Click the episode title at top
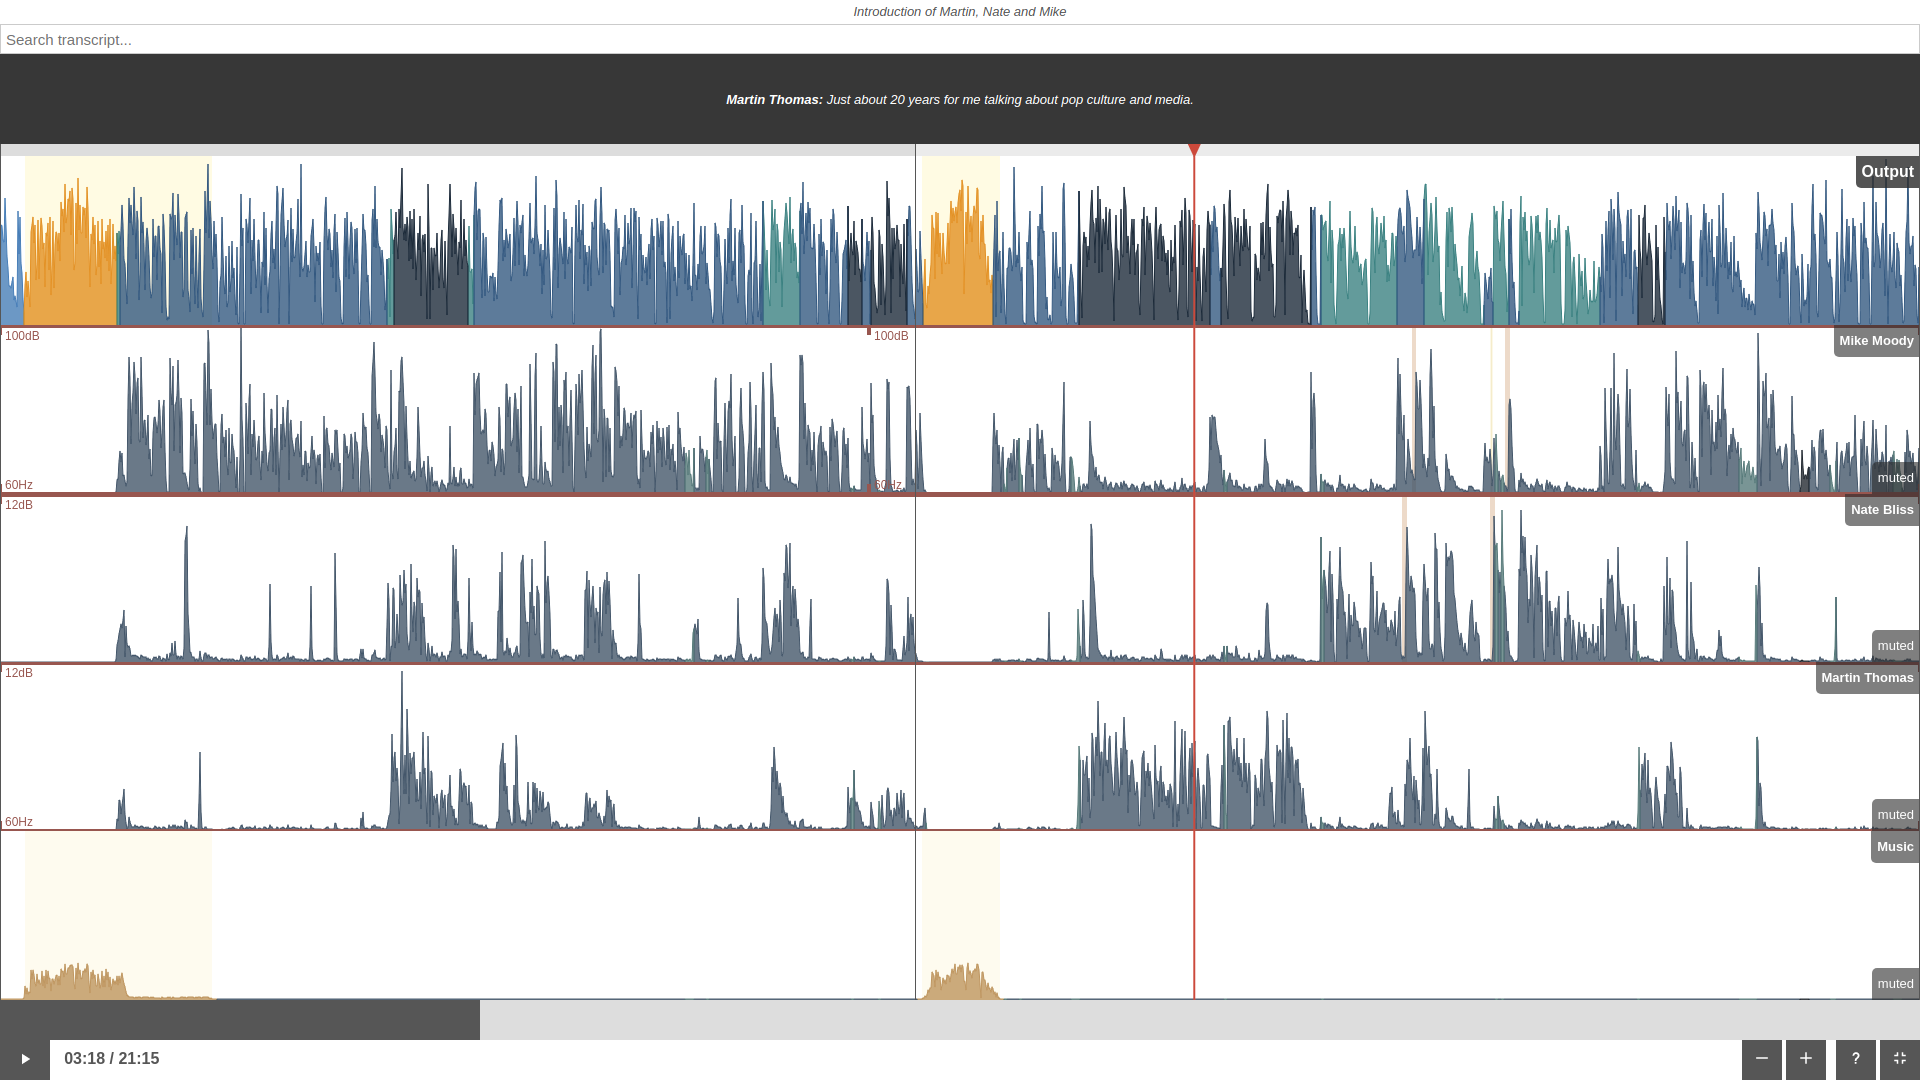This screenshot has width=1920, height=1080. 960,12
